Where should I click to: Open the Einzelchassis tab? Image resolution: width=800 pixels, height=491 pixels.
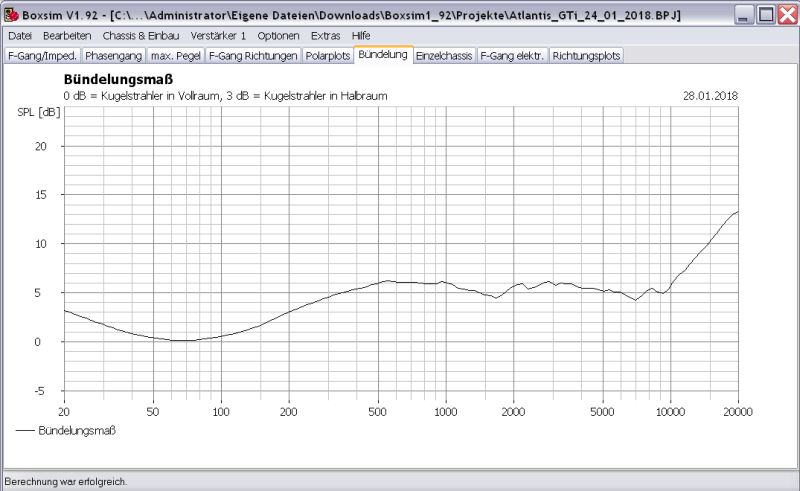[444, 56]
